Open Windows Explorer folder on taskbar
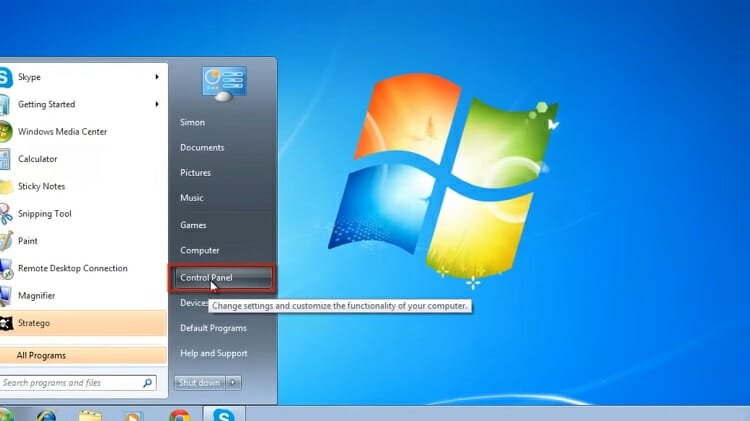This screenshot has height=421, width=750. click(90, 415)
